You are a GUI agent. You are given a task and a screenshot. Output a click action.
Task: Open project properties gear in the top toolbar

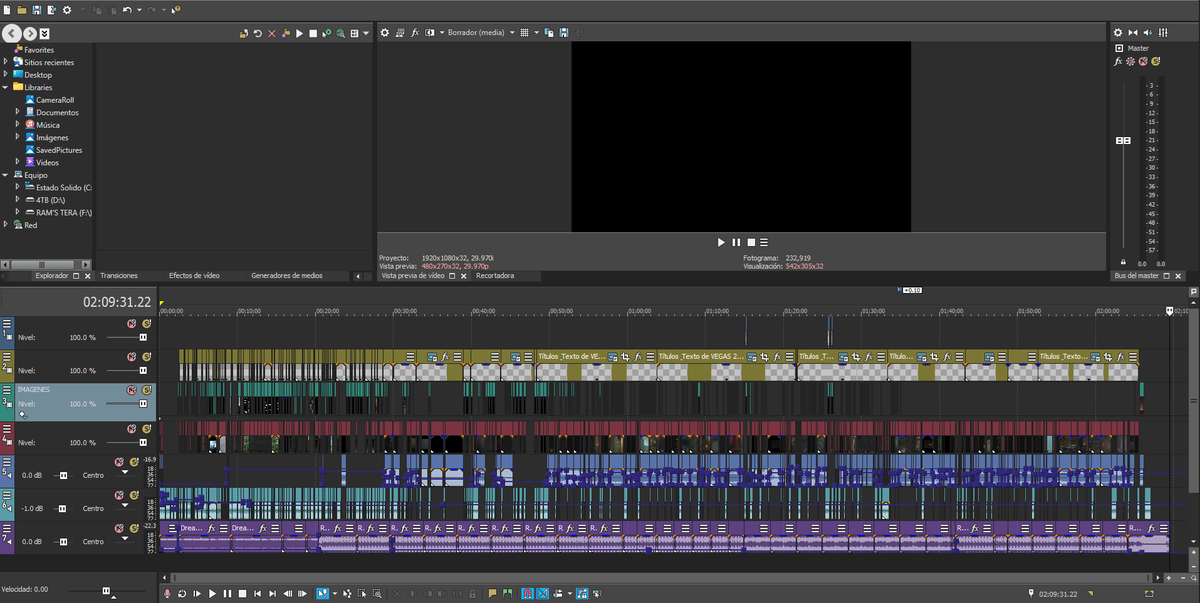[x=67, y=10]
